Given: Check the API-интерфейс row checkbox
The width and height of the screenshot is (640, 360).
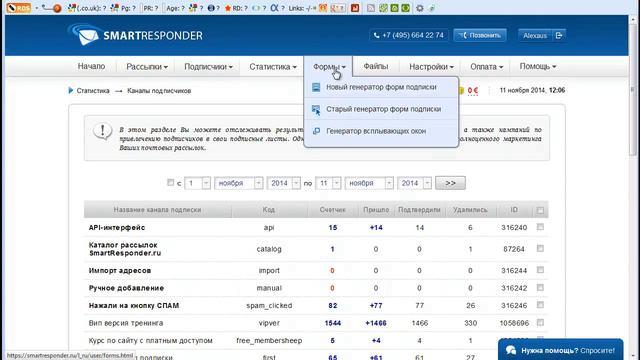Looking at the screenshot, I should 540,227.
